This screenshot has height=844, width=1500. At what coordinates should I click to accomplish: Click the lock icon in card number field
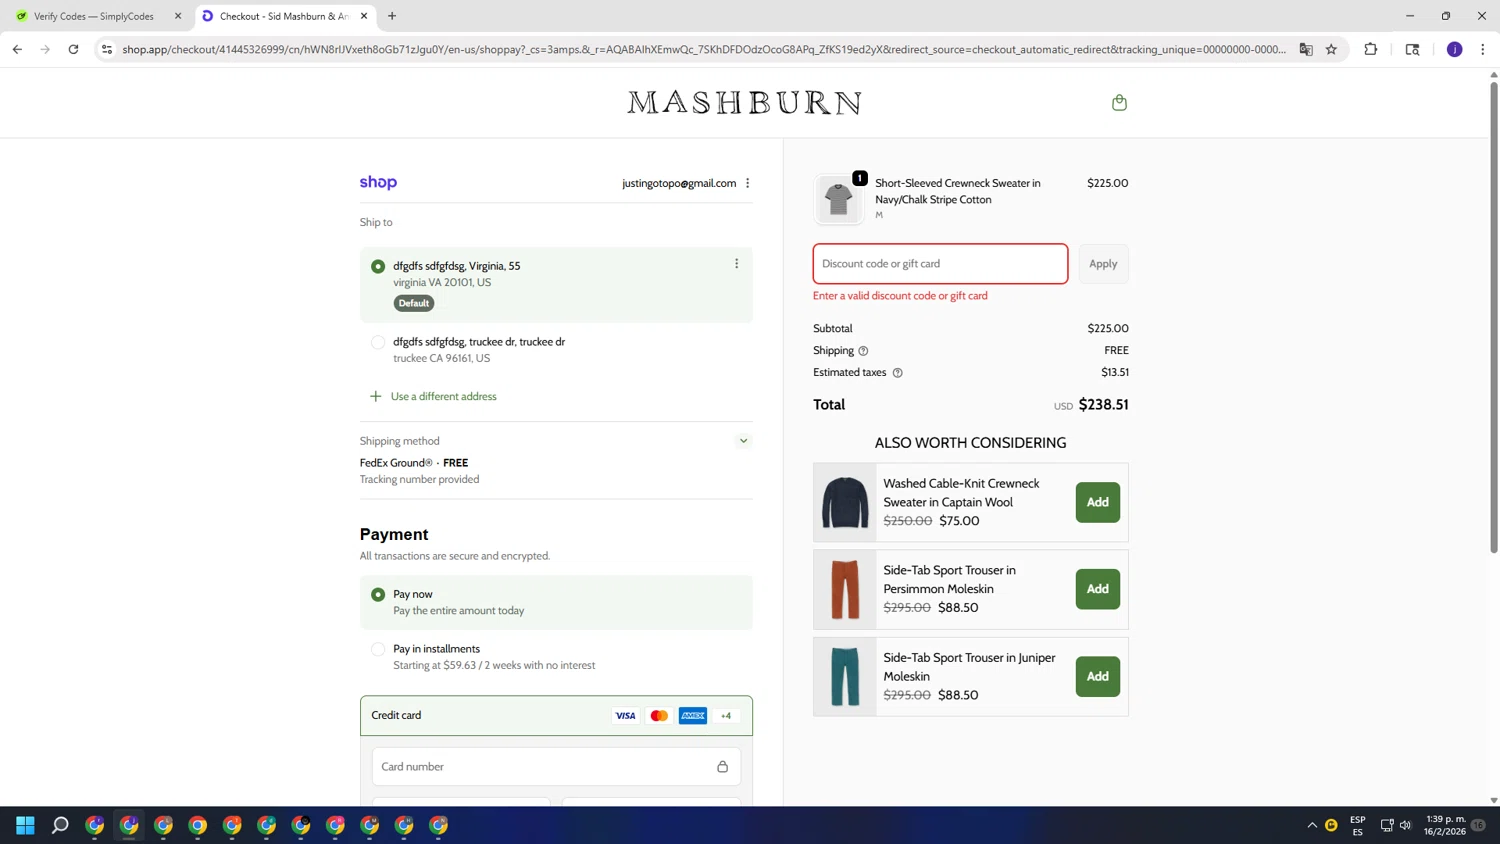[x=722, y=767]
